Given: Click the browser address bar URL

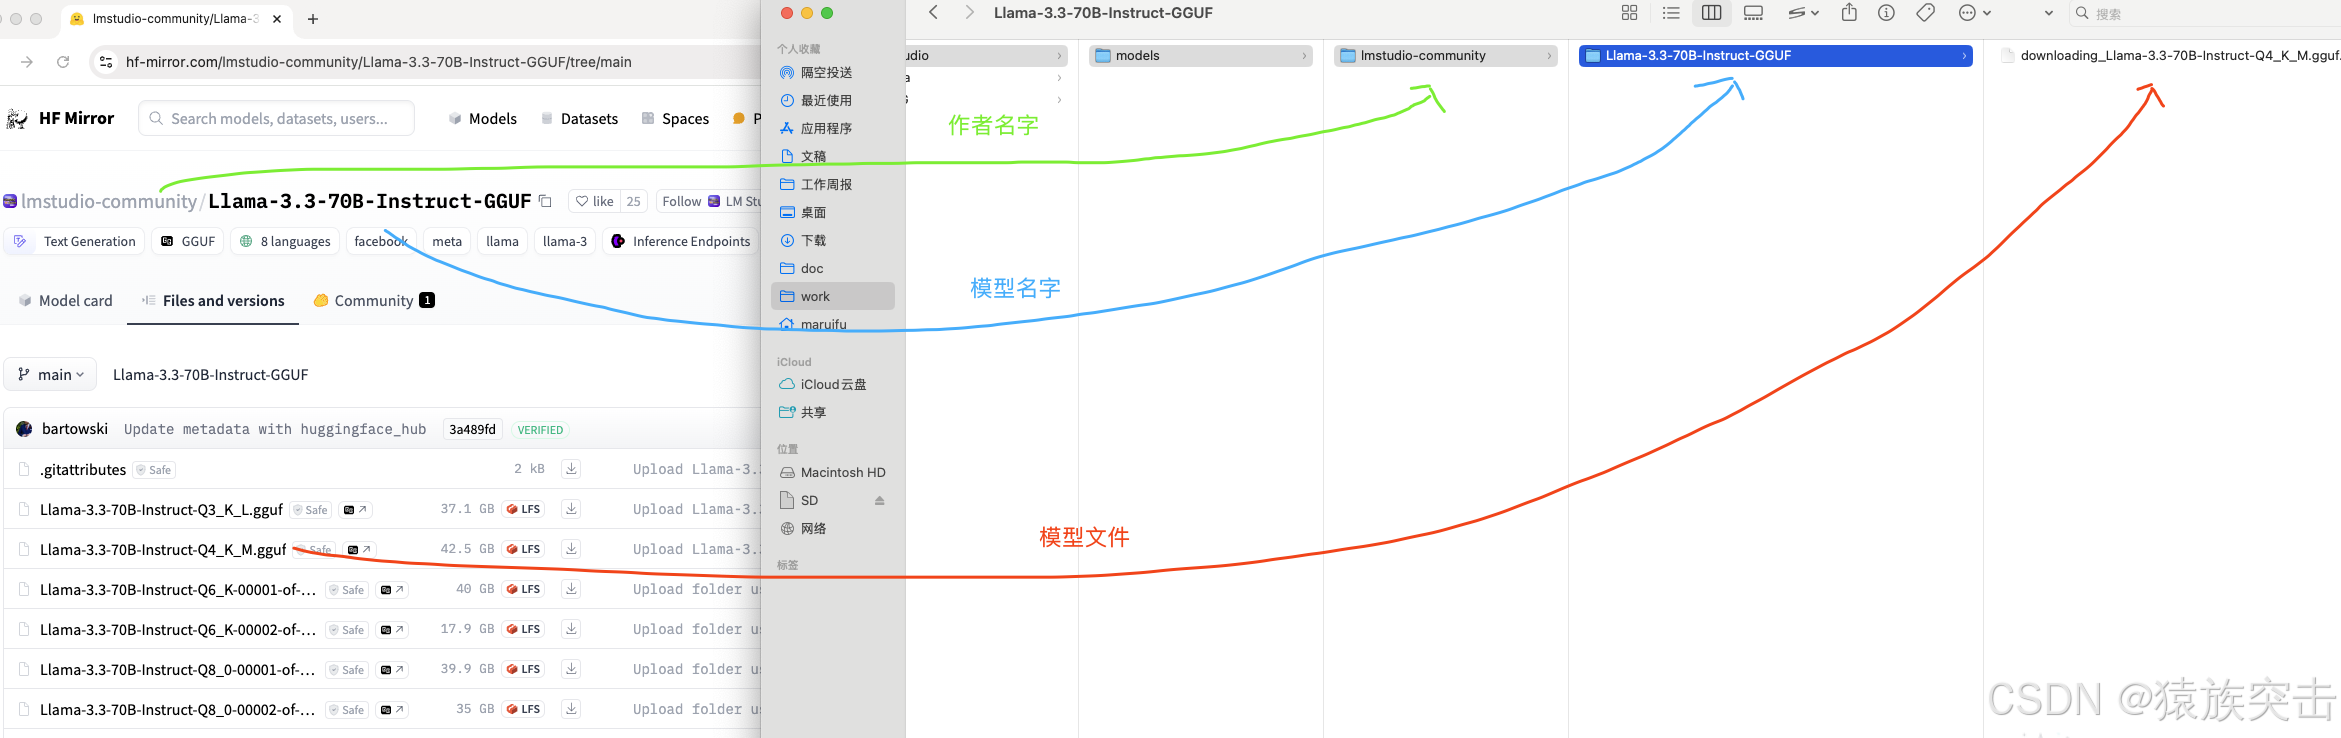Looking at the screenshot, I should [378, 62].
